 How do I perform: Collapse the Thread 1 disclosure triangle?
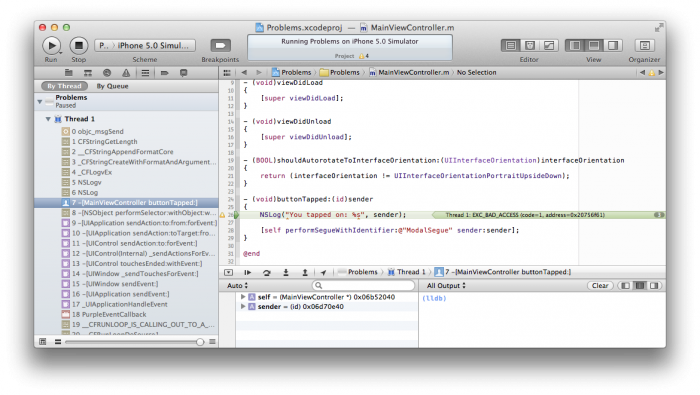pyautogui.click(x=48, y=119)
